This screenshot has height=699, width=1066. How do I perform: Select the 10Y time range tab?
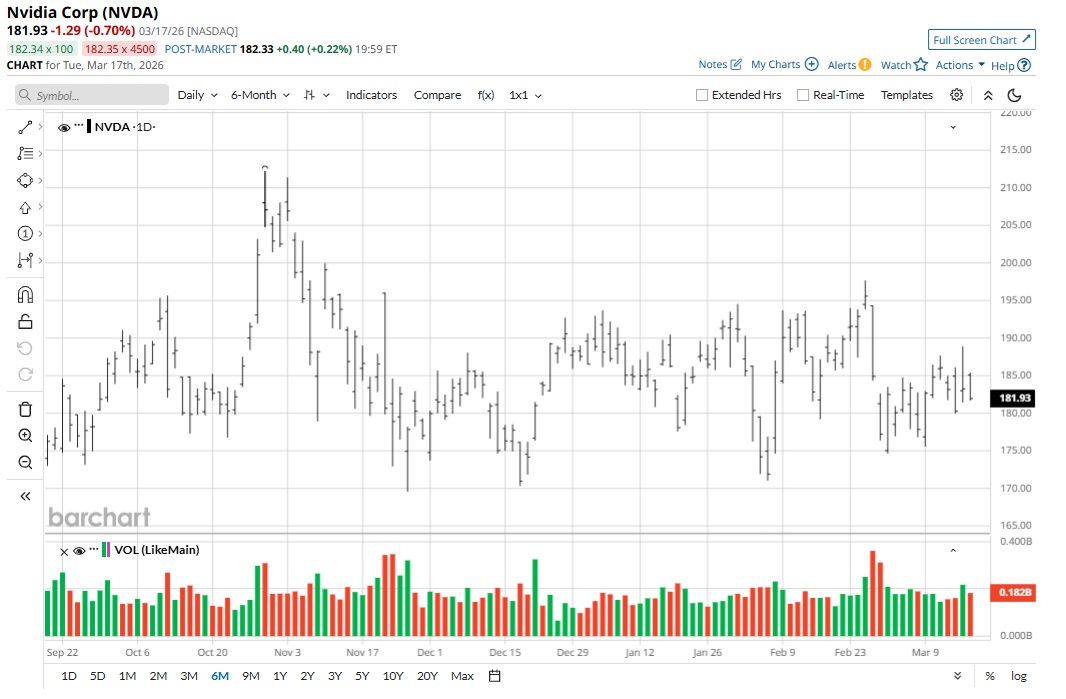tap(393, 676)
